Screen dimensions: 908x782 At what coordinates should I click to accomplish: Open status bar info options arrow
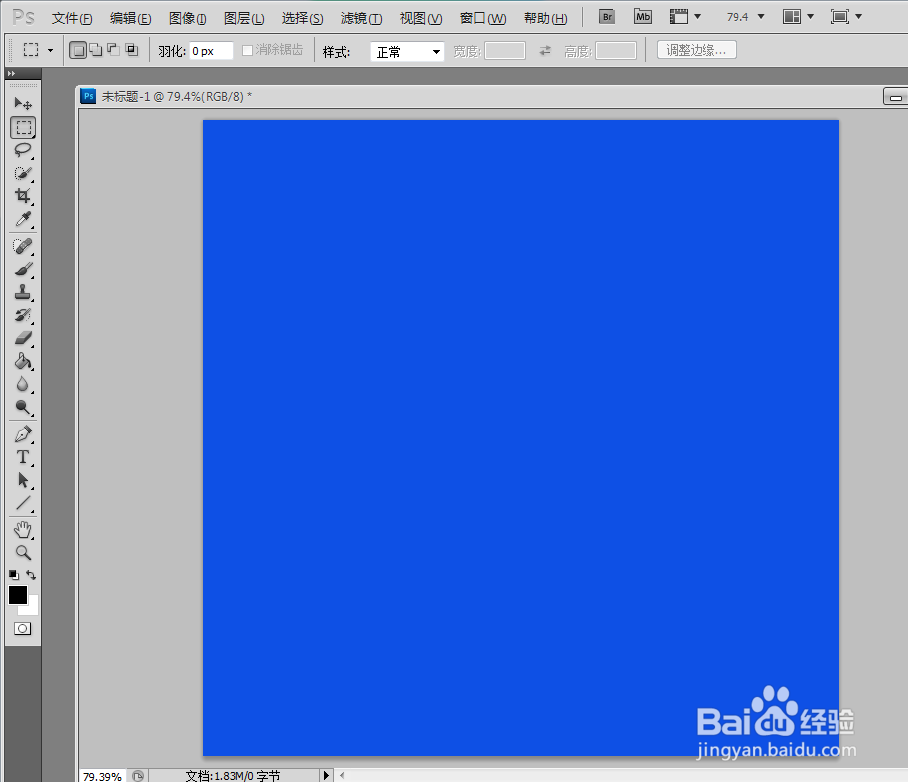click(x=326, y=775)
